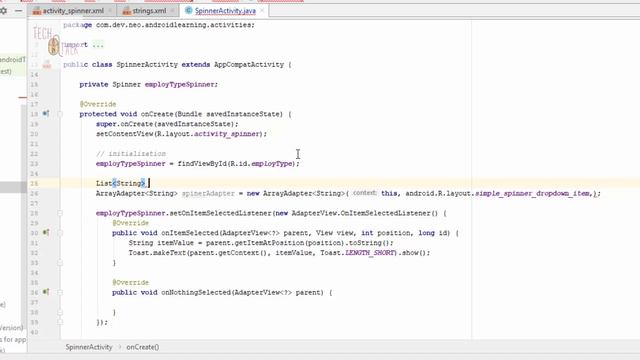The image size is (640, 360).
Task: Collapse the onCreate method fold marker
Action: [60, 114]
